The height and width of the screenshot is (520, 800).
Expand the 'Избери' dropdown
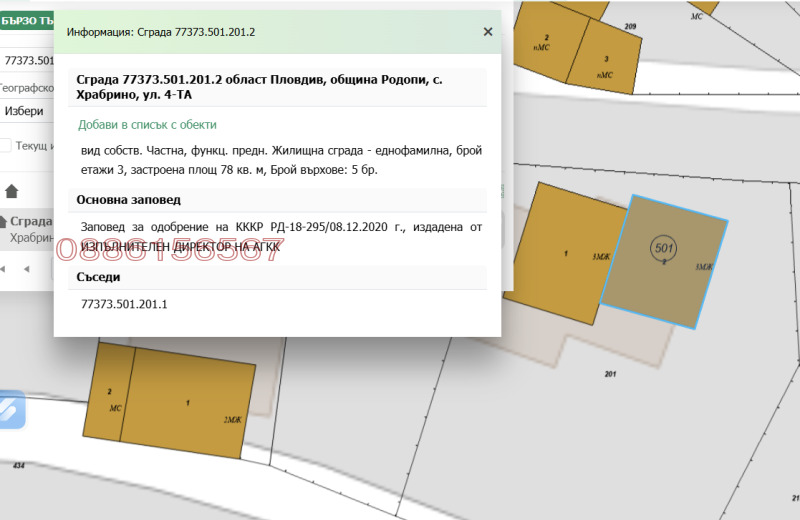coord(26,111)
